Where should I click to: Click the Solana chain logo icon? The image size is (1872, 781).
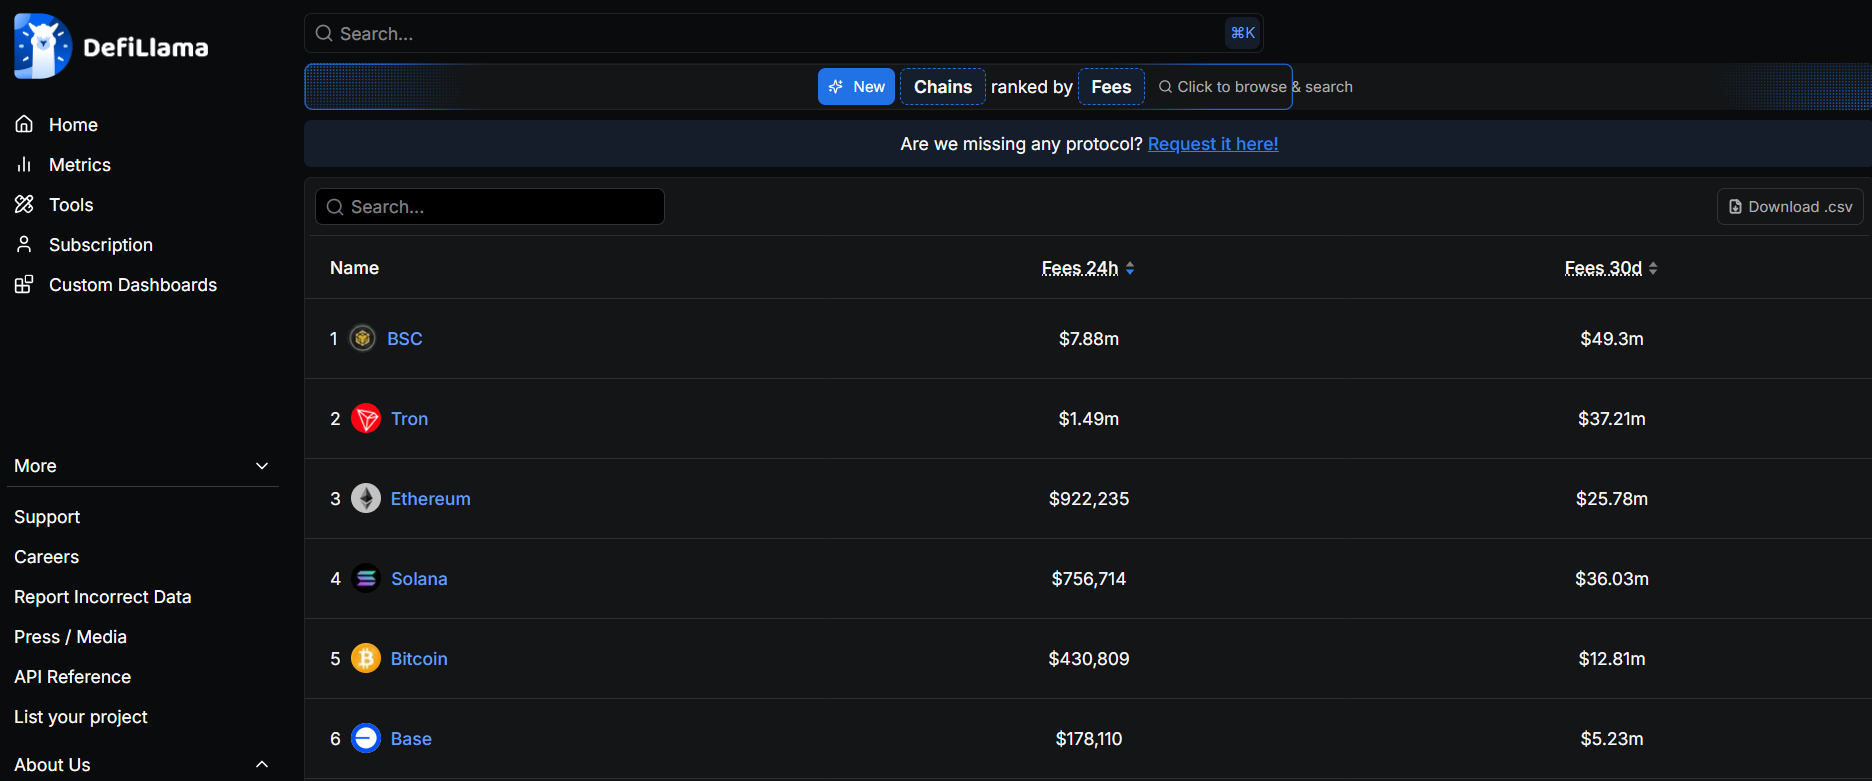366,579
